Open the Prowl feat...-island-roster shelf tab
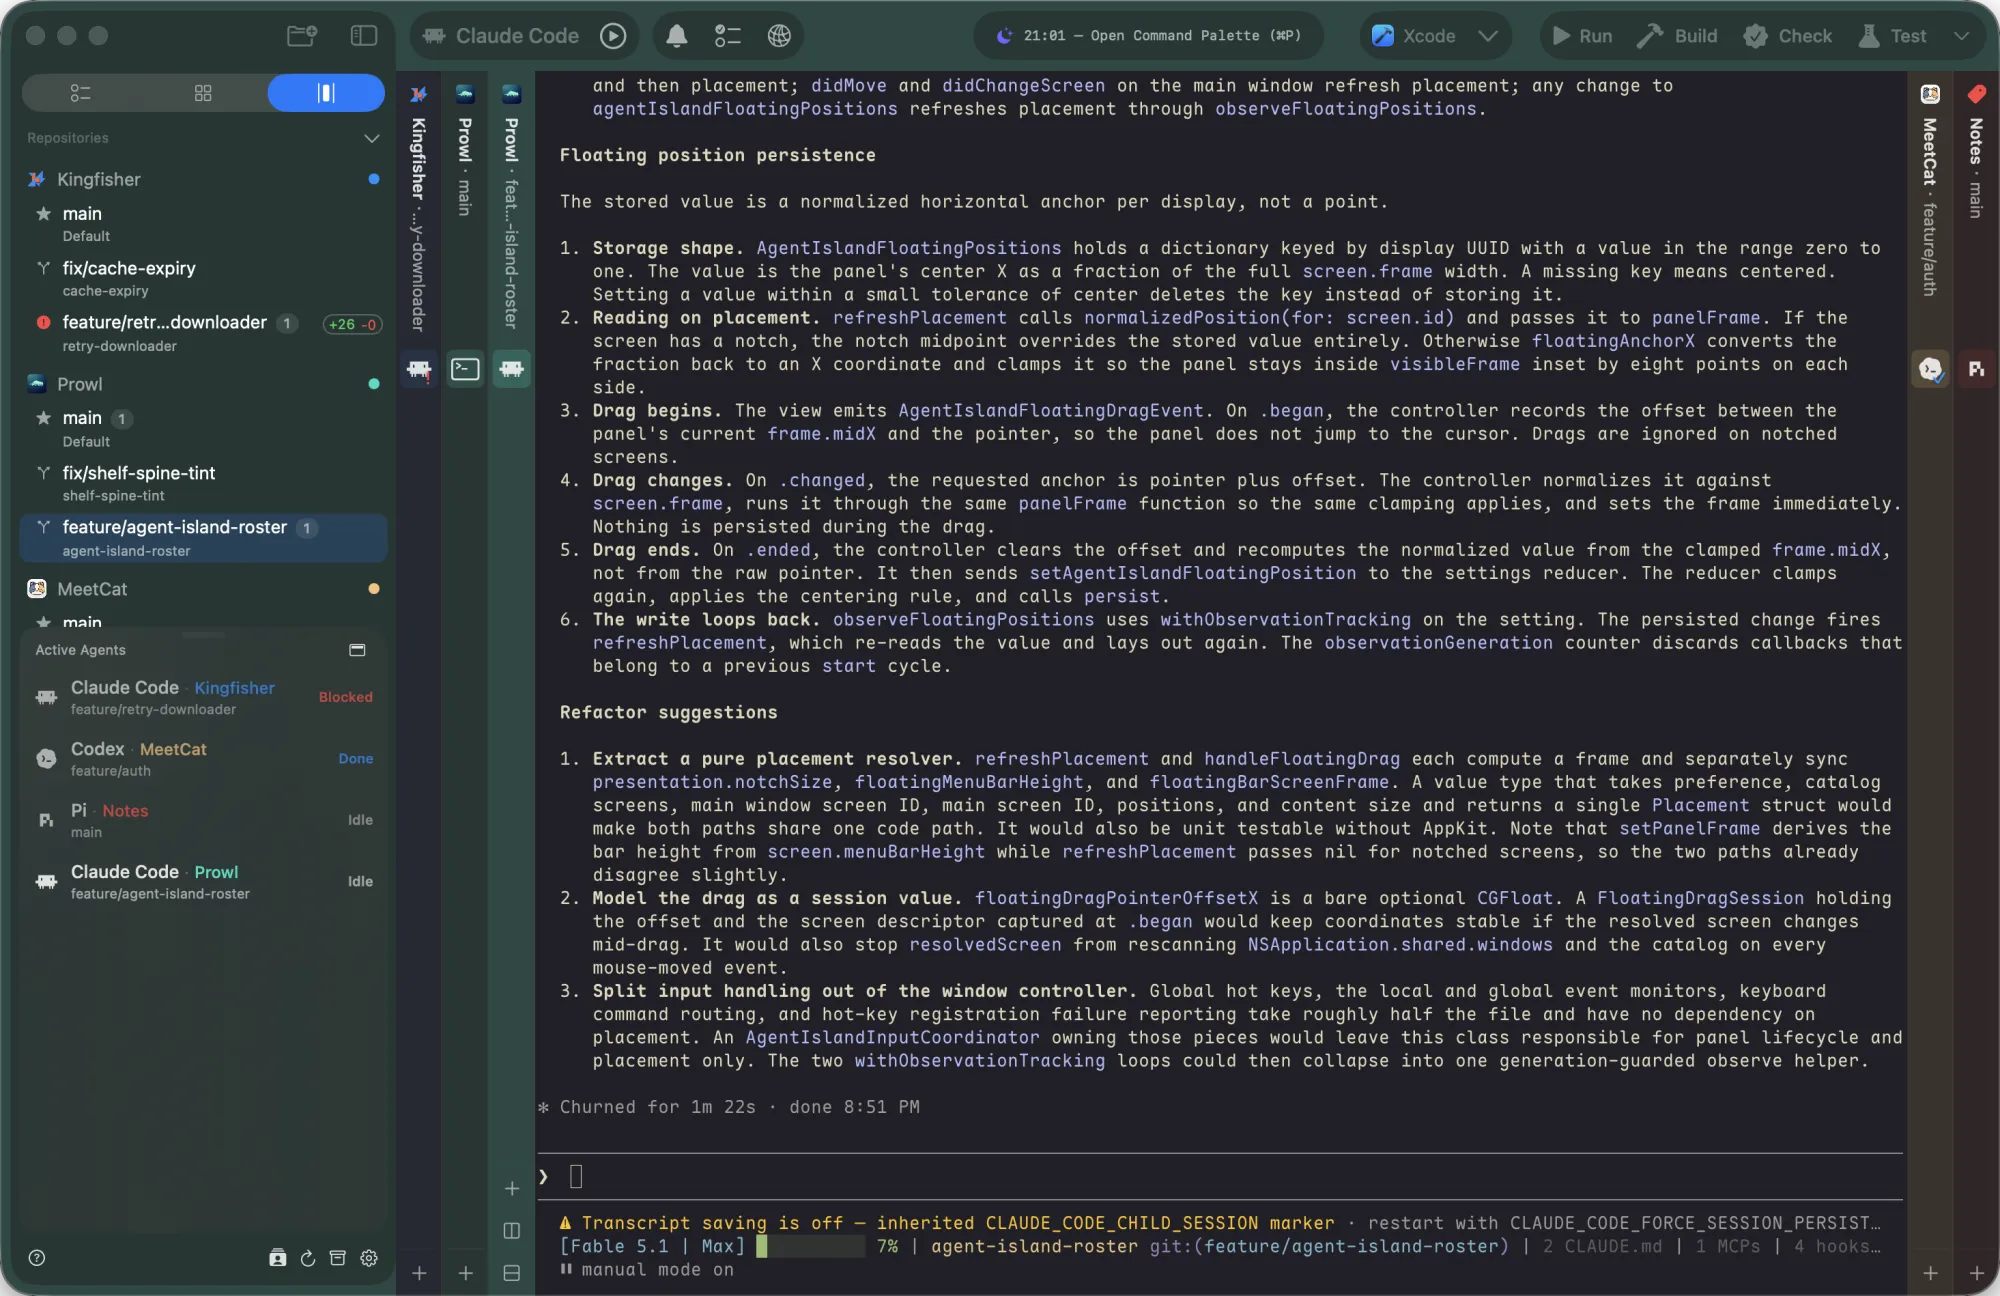This screenshot has height=1296, width=2000. [x=511, y=223]
